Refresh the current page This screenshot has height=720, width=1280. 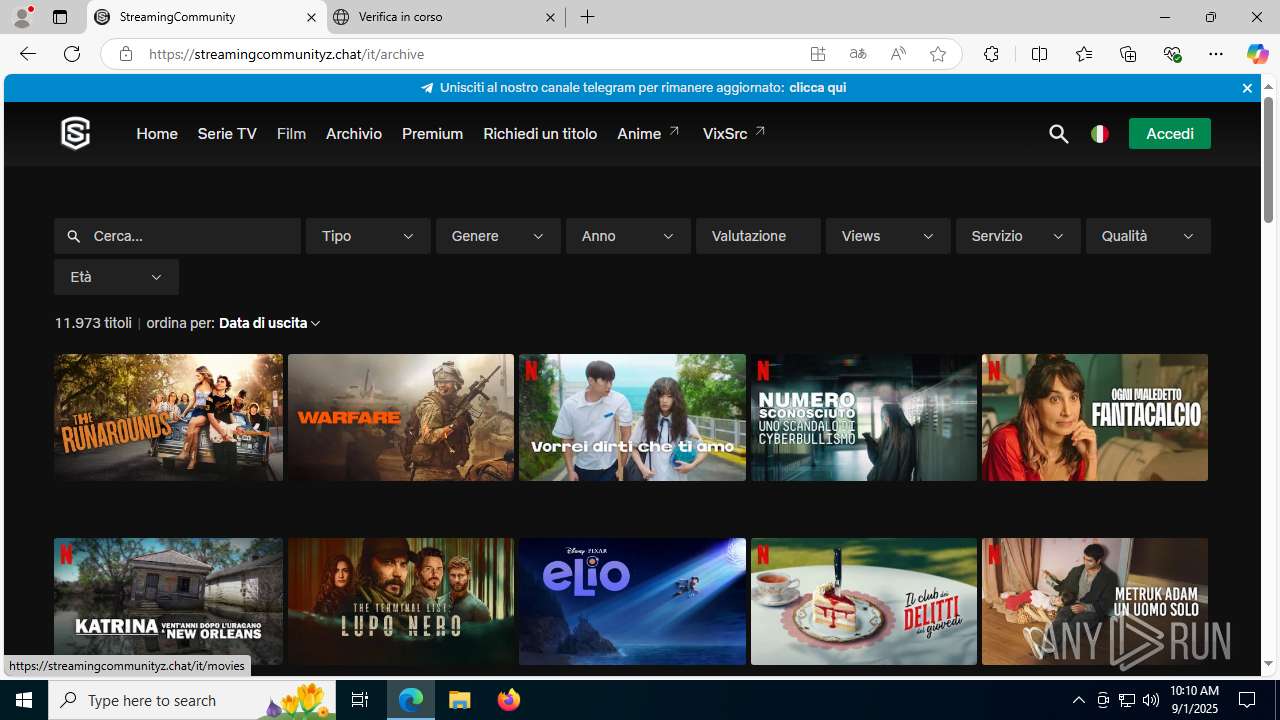pos(72,54)
